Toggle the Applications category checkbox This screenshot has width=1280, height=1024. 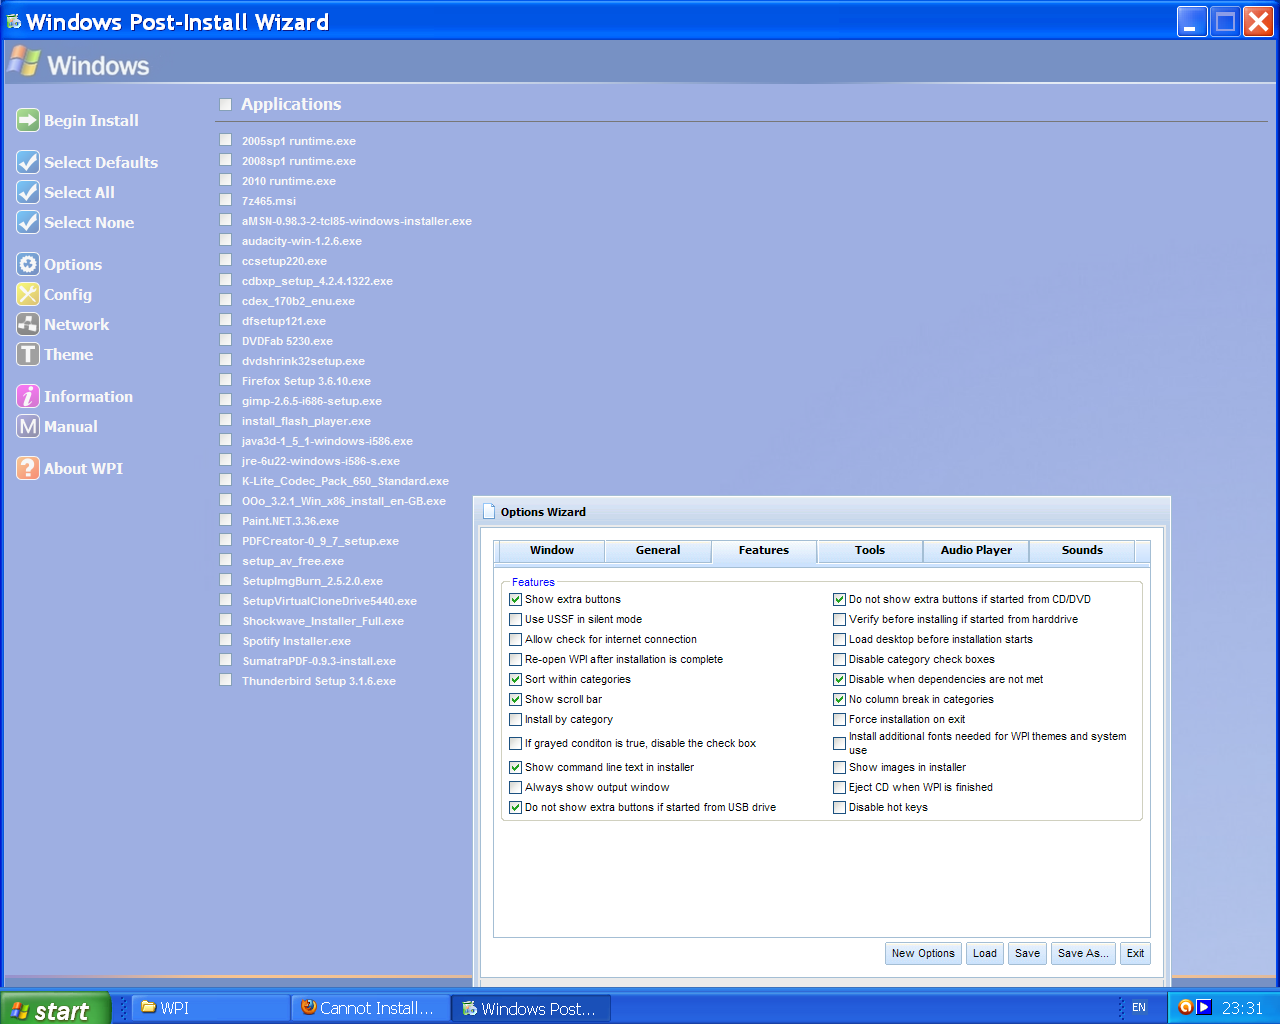pyautogui.click(x=226, y=104)
